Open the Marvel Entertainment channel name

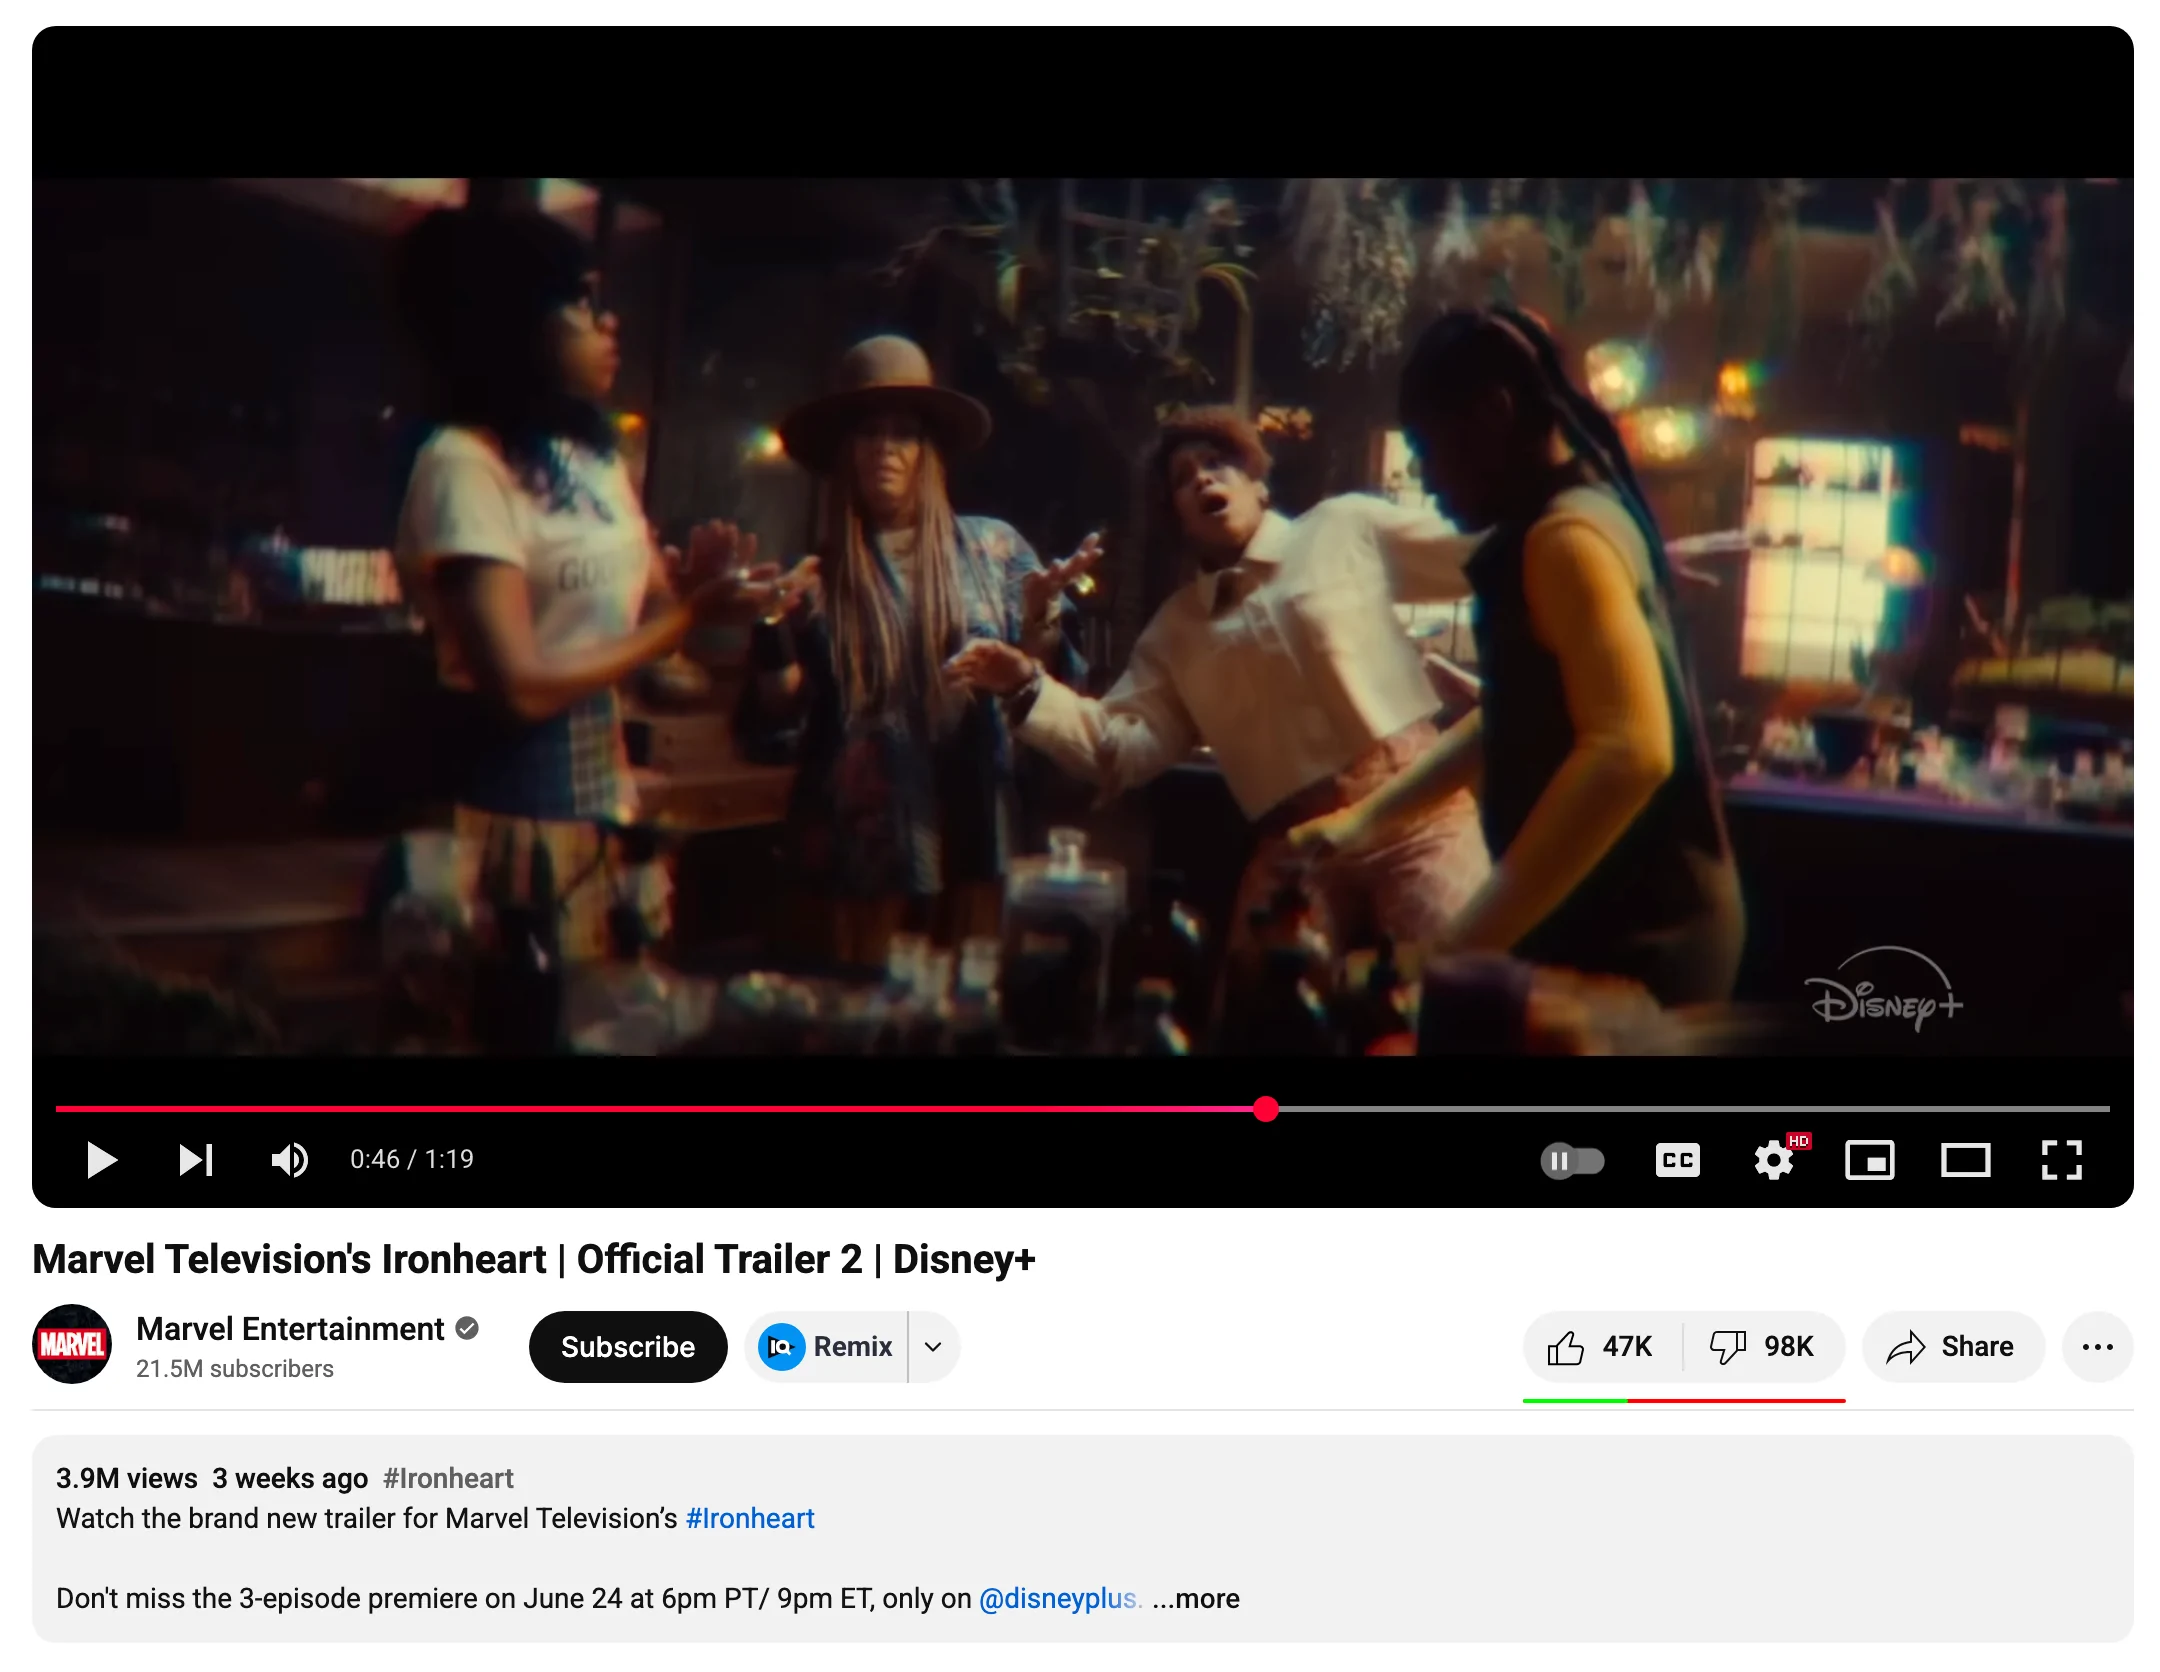pos(290,1329)
